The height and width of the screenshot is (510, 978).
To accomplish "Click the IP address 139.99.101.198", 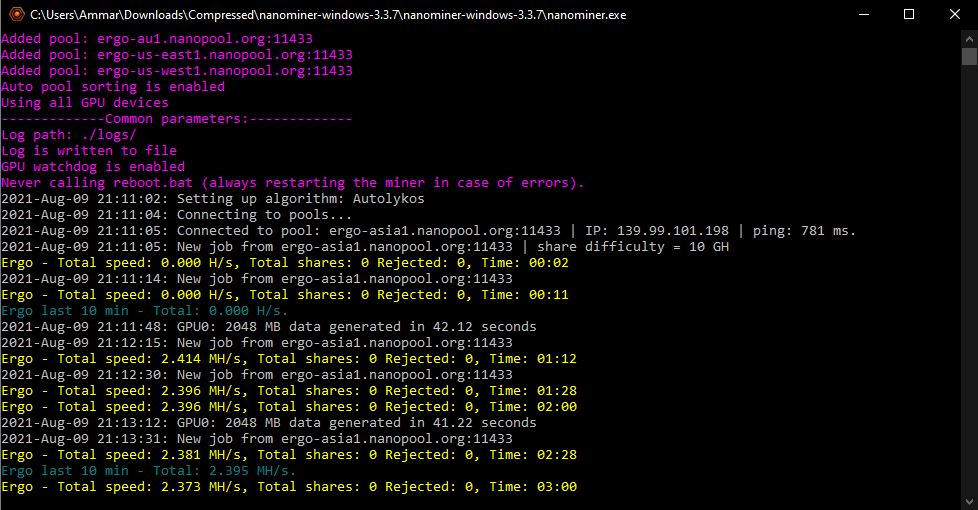I will coord(672,231).
